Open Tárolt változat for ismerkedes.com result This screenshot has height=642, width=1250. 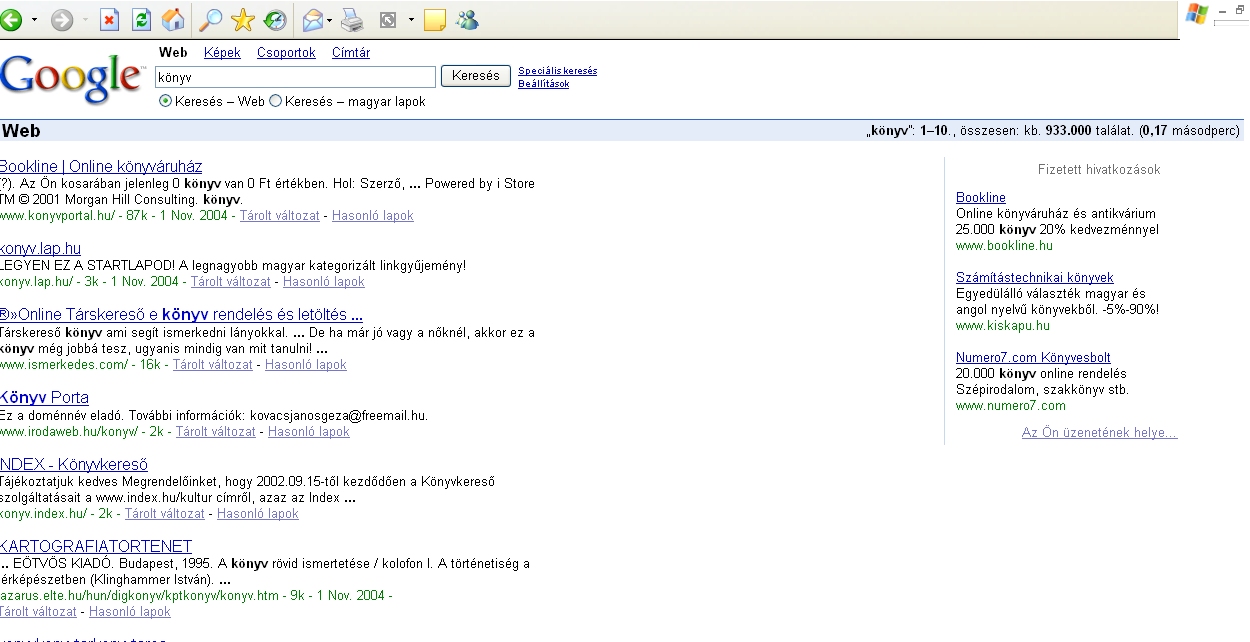coord(213,365)
